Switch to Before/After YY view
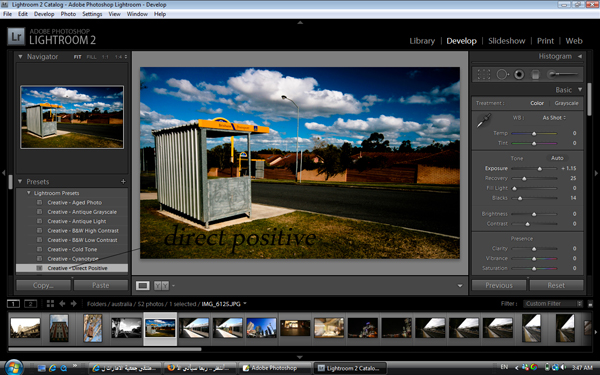This screenshot has width=600, height=375. [161, 285]
